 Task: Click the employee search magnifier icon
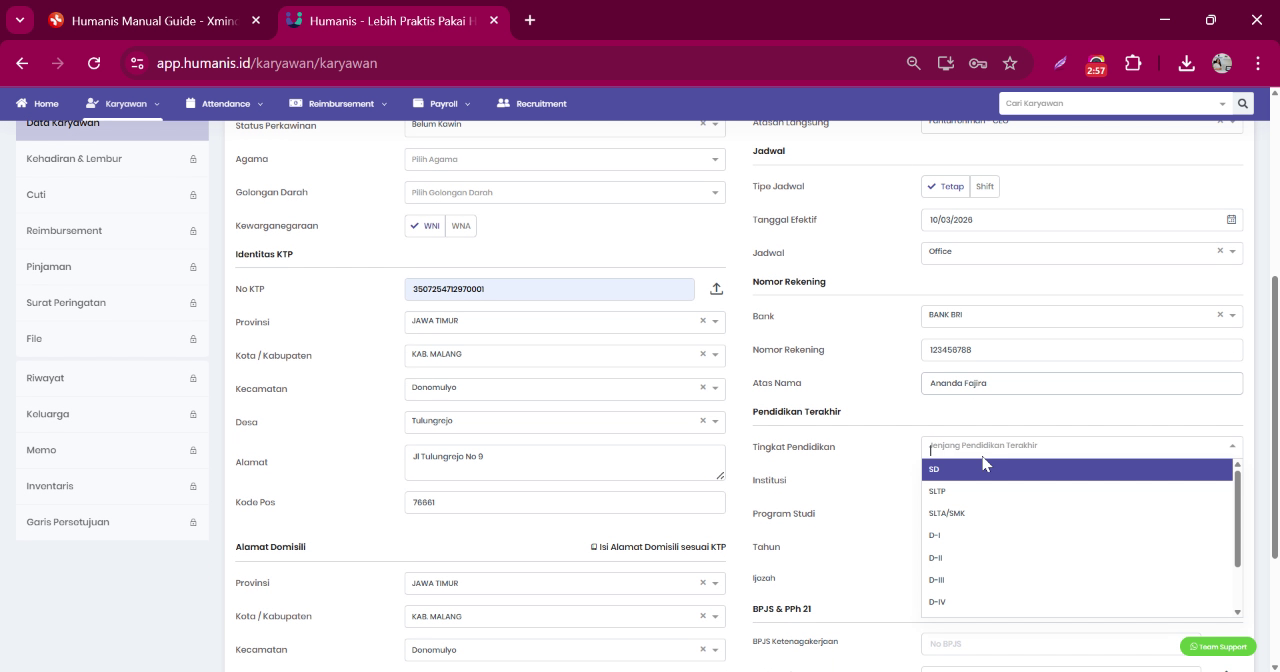click(1243, 103)
